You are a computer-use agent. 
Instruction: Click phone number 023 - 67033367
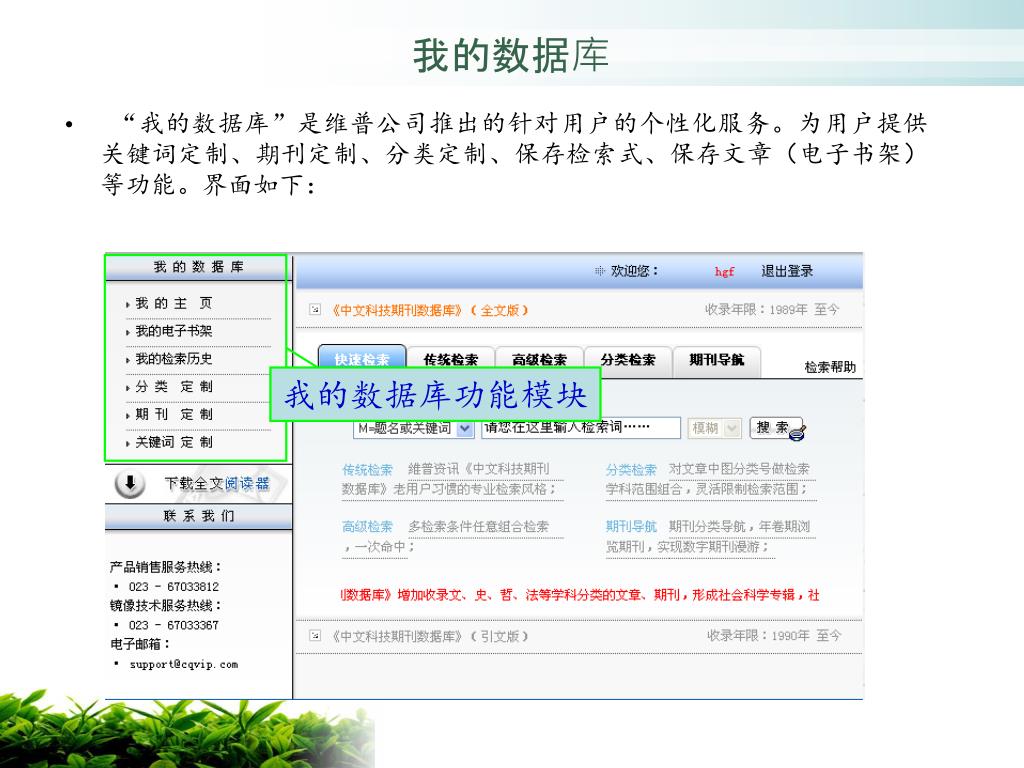[174, 625]
